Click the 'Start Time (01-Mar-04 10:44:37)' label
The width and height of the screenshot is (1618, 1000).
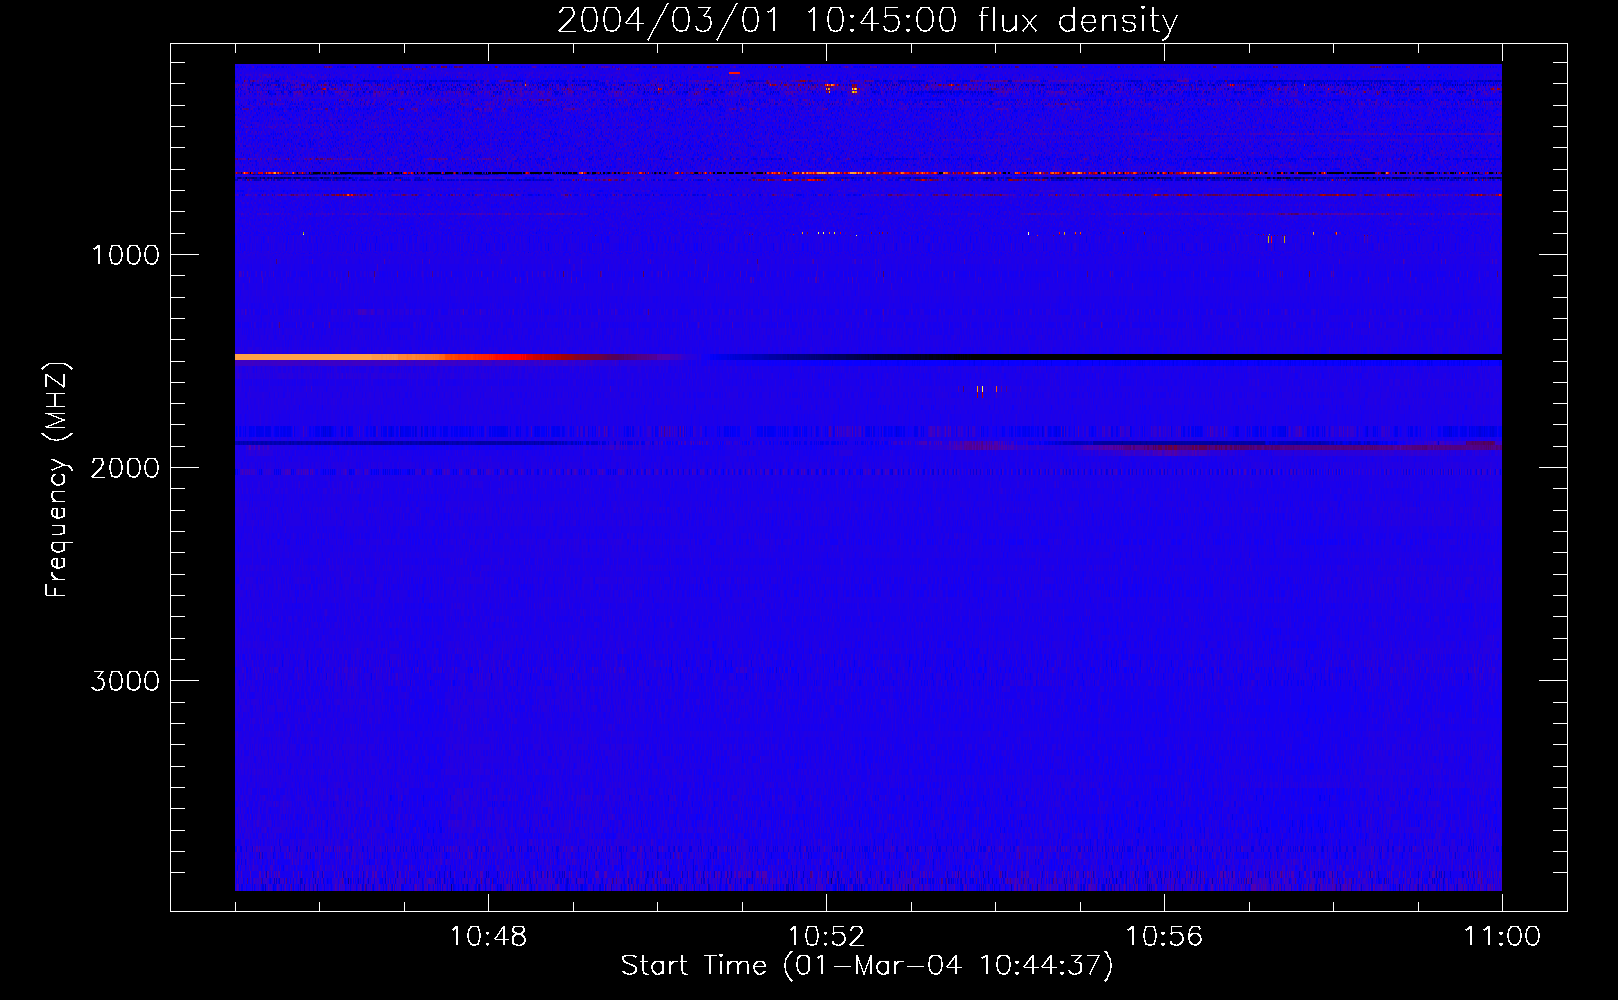click(x=867, y=966)
